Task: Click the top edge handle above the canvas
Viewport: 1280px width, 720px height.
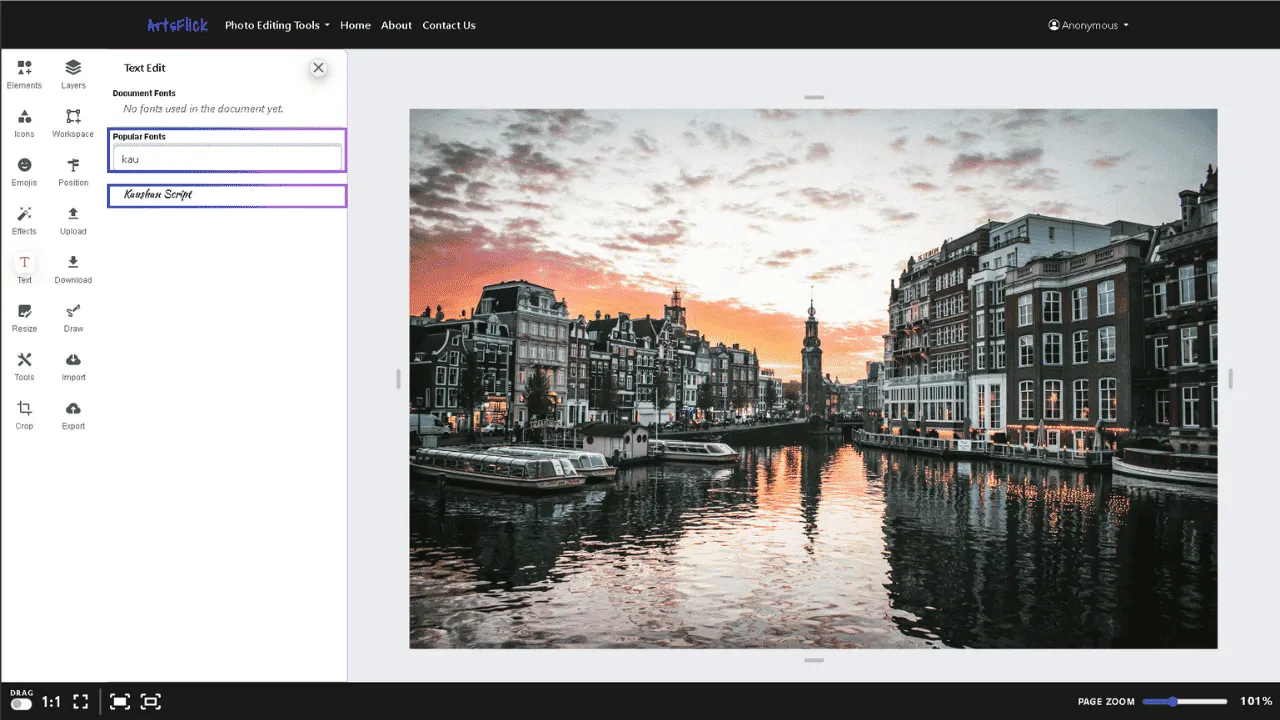Action: click(814, 98)
